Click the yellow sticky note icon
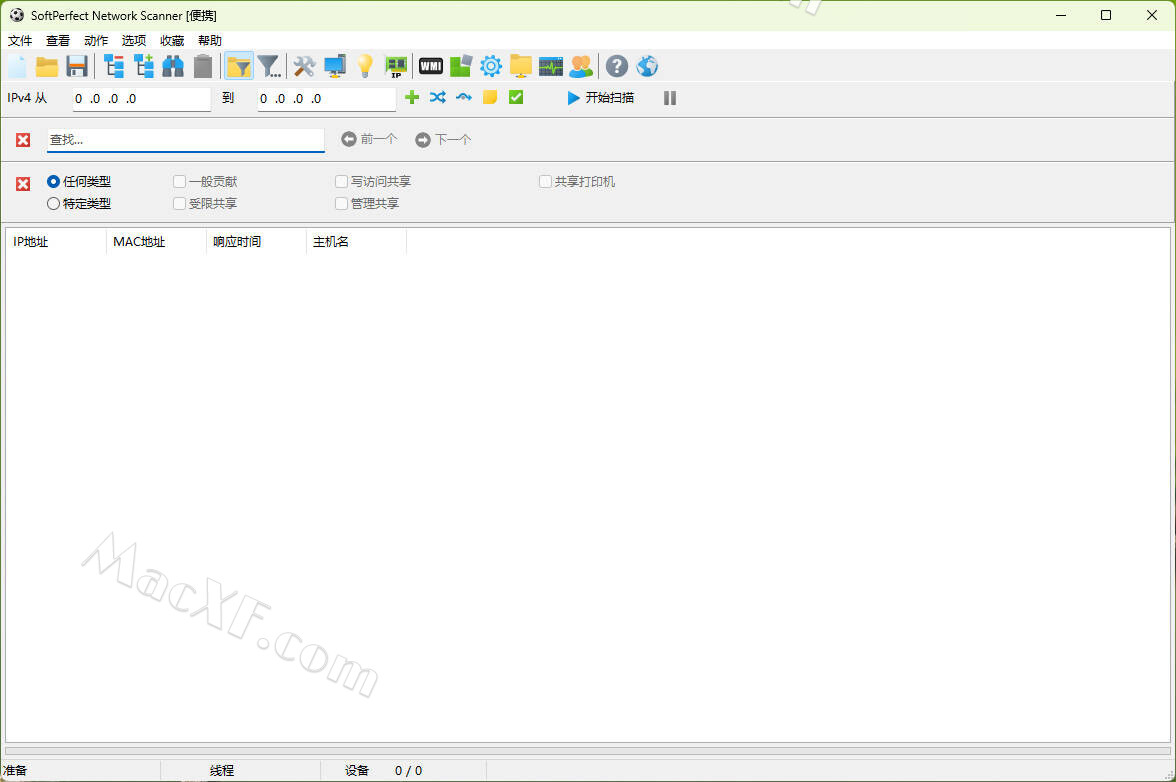 (490, 97)
